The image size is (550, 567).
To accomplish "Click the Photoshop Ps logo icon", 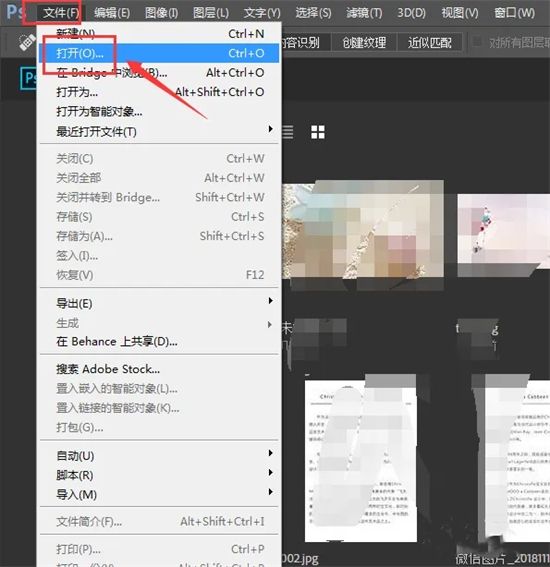I will (14, 12).
